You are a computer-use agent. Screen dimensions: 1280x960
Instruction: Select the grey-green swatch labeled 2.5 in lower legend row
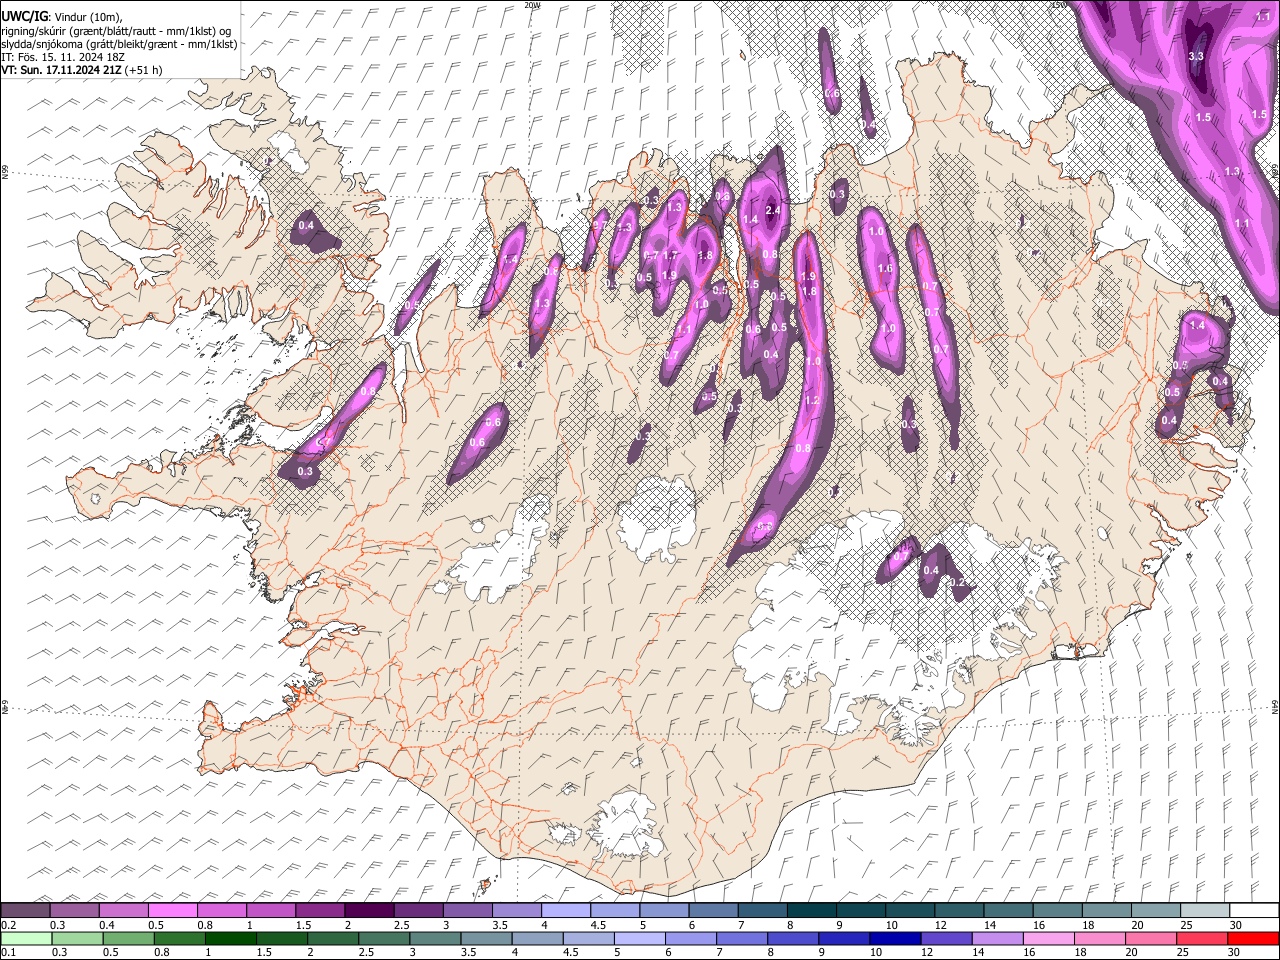384,938
